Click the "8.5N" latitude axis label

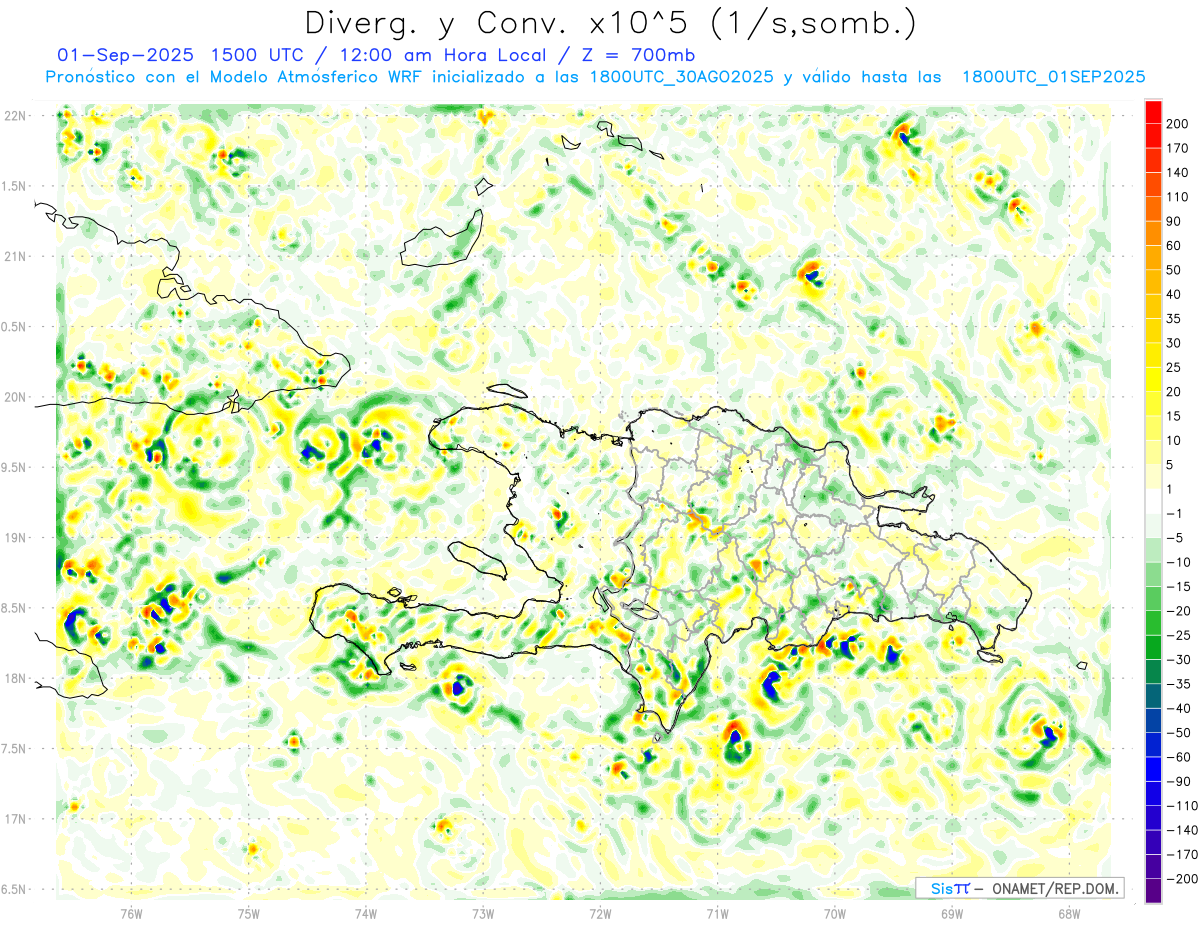(x=15, y=608)
